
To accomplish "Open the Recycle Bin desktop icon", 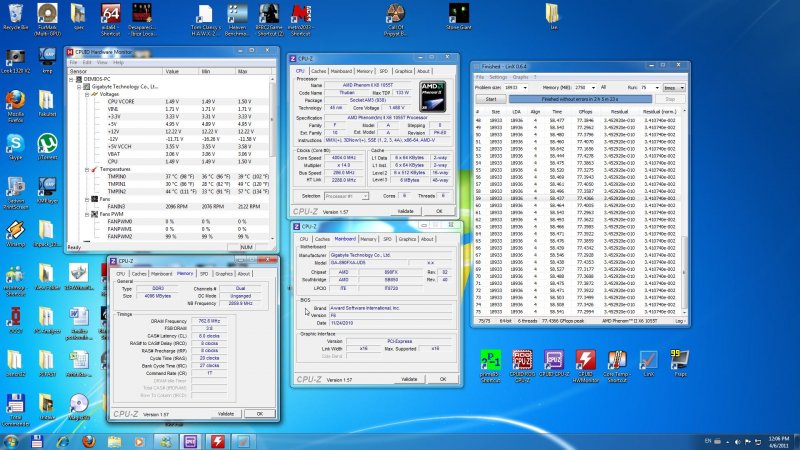I will (x=15, y=13).
